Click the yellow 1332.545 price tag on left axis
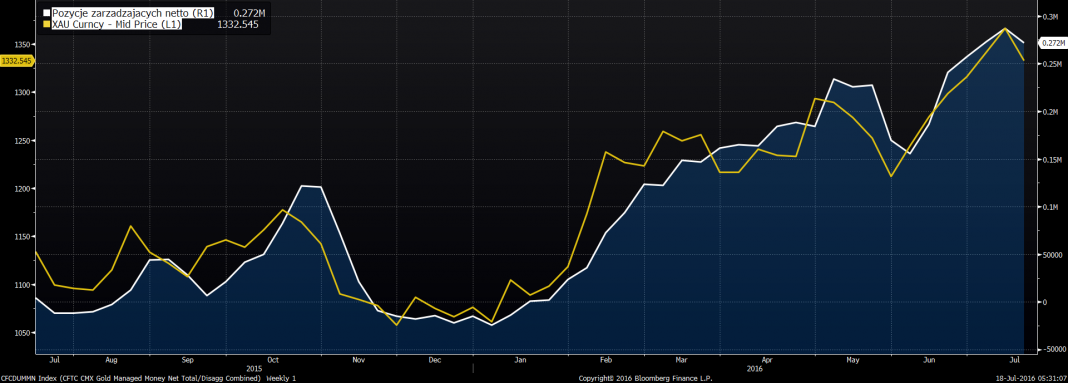Screen dimensions: 1068x383 click(17, 61)
